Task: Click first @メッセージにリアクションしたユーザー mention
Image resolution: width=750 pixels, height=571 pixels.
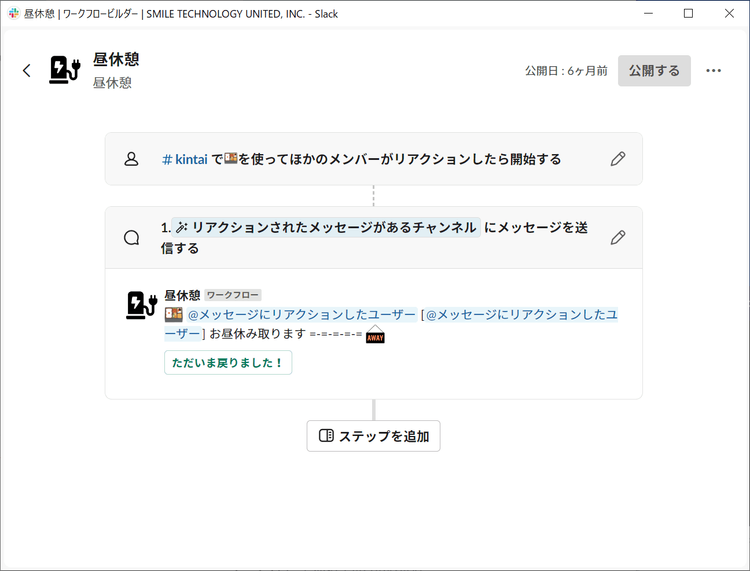Action: (301, 315)
